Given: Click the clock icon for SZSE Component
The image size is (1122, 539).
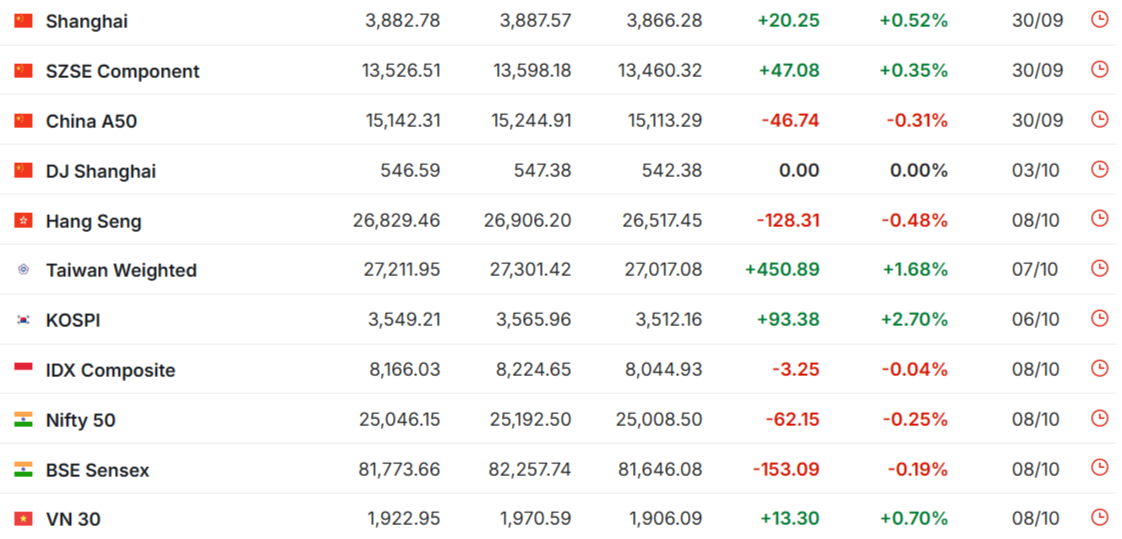Looking at the screenshot, I should click(1099, 69).
